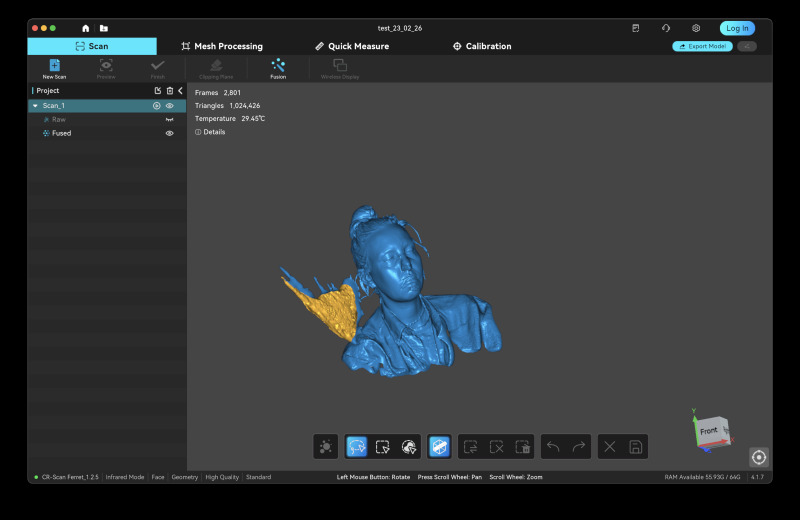Click the Export Model button
The image size is (800, 520).
(703, 46)
